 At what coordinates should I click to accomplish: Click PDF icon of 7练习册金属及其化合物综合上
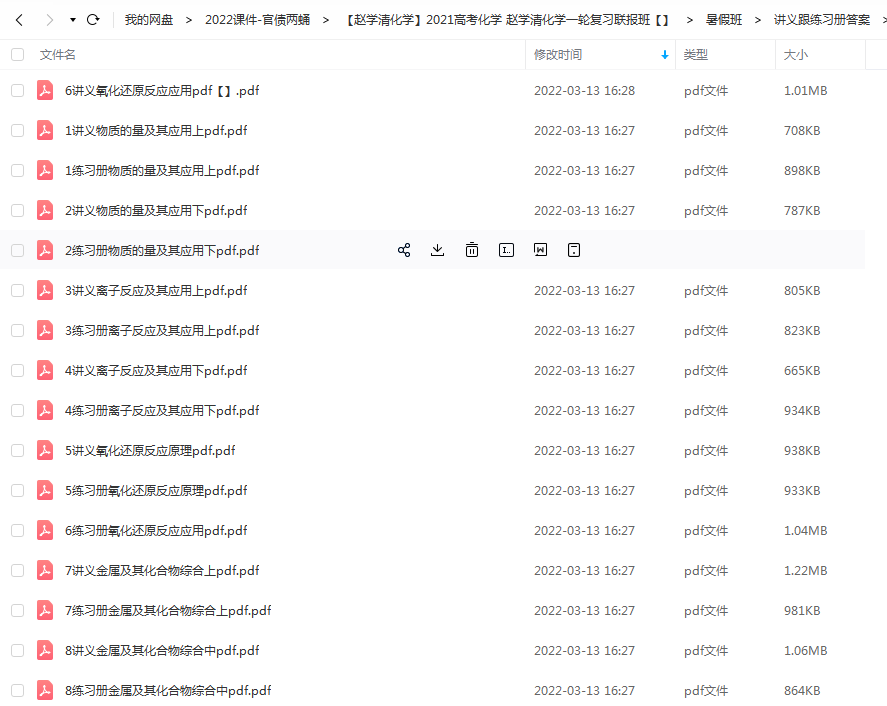coord(45,610)
